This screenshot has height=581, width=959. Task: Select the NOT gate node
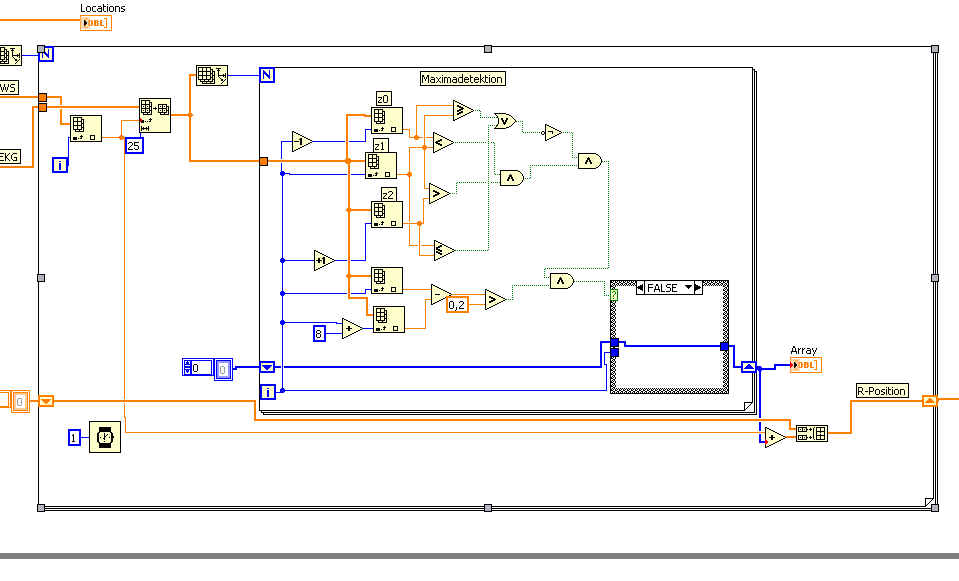(x=552, y=132)
